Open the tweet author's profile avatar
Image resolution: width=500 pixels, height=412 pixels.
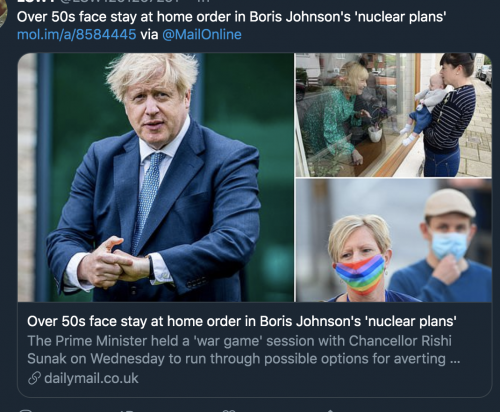(3, 13)
